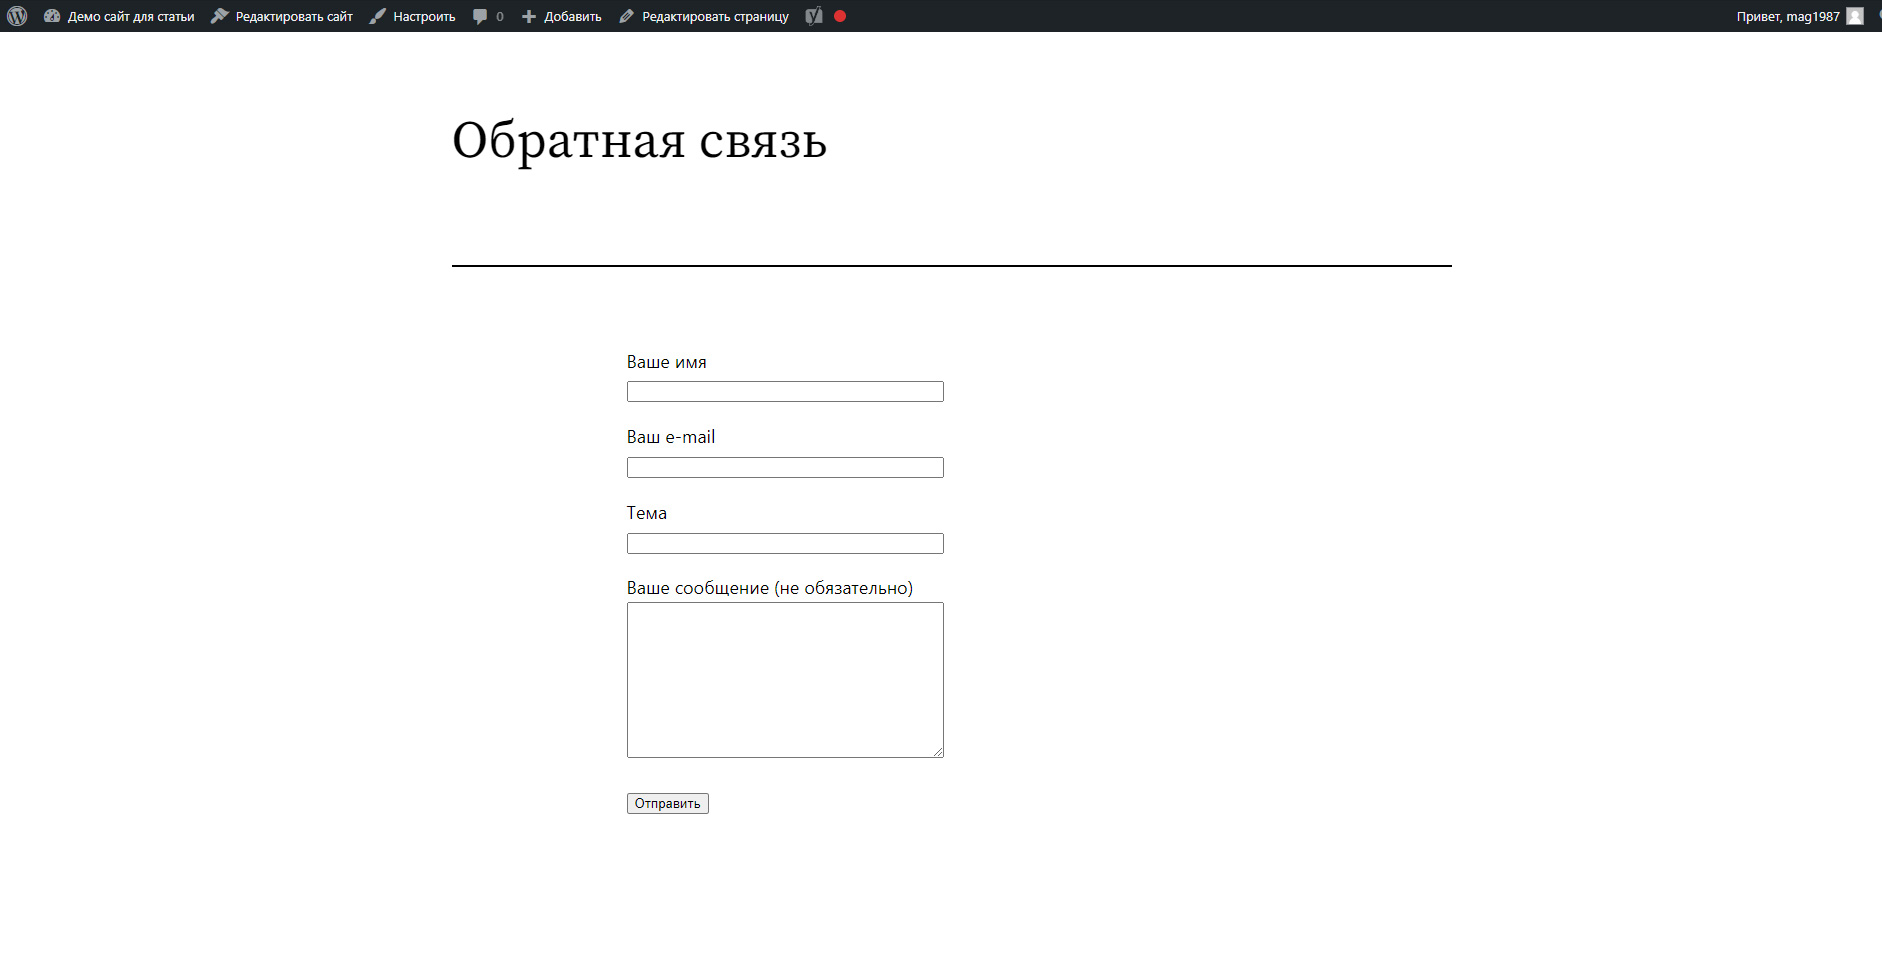
Task: Focus the "Тема" input field
Action: click(785, 544)
